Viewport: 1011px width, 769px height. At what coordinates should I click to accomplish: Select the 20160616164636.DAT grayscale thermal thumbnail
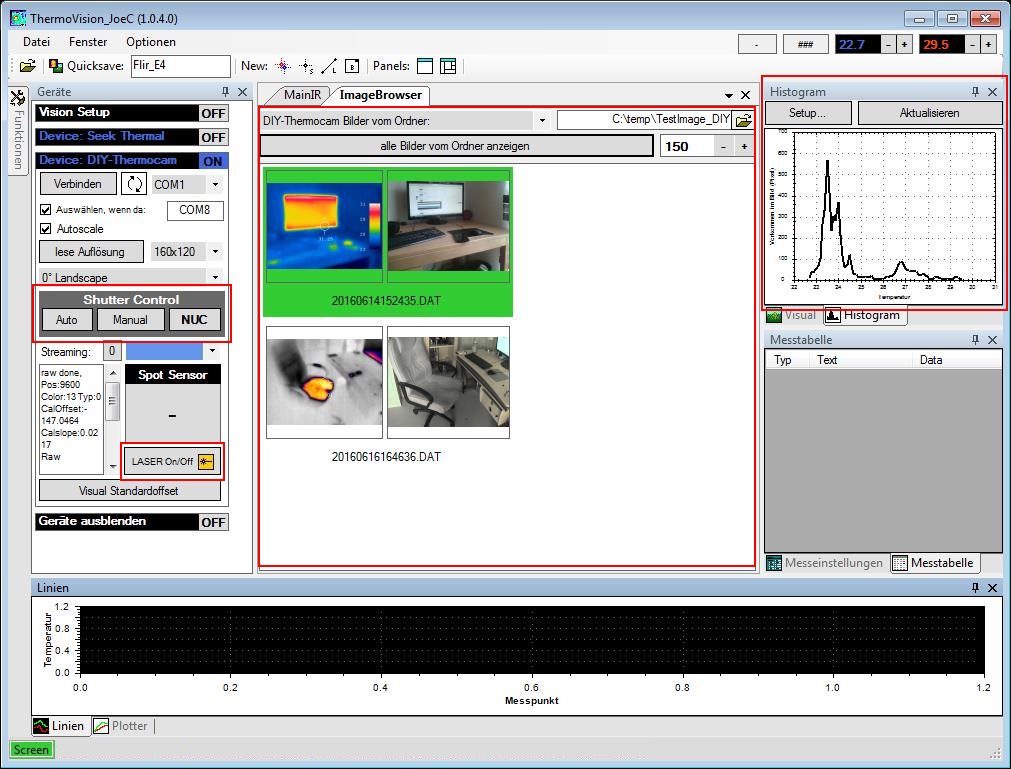(x=324, y=382)
